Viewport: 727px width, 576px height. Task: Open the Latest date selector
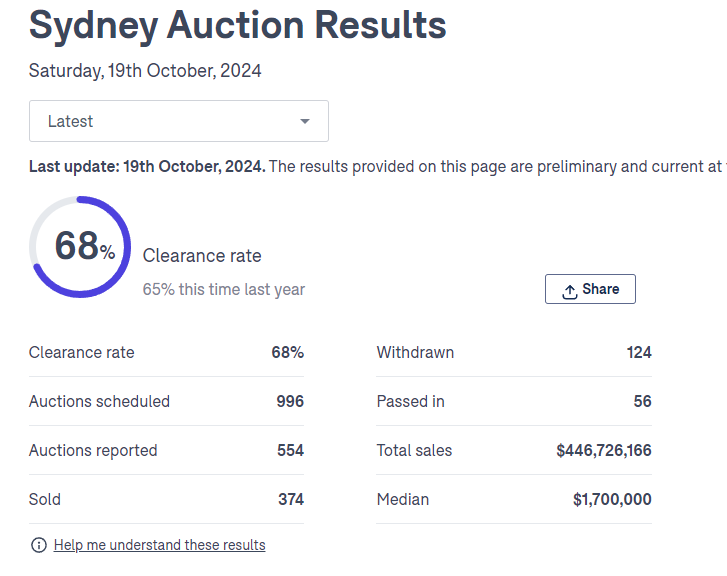click(178, 121)
